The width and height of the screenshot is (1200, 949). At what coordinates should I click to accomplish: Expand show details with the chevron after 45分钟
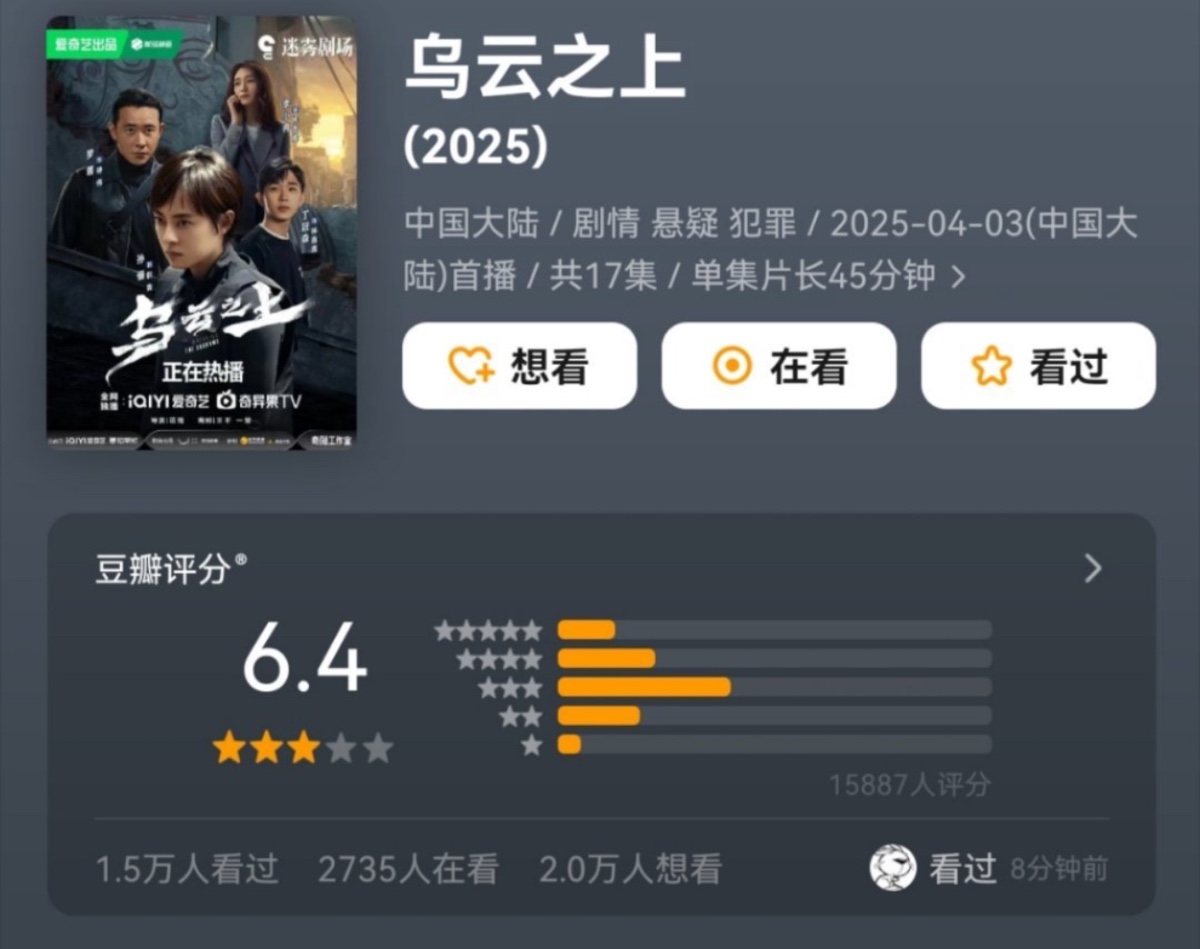click(x=958, y=277)
